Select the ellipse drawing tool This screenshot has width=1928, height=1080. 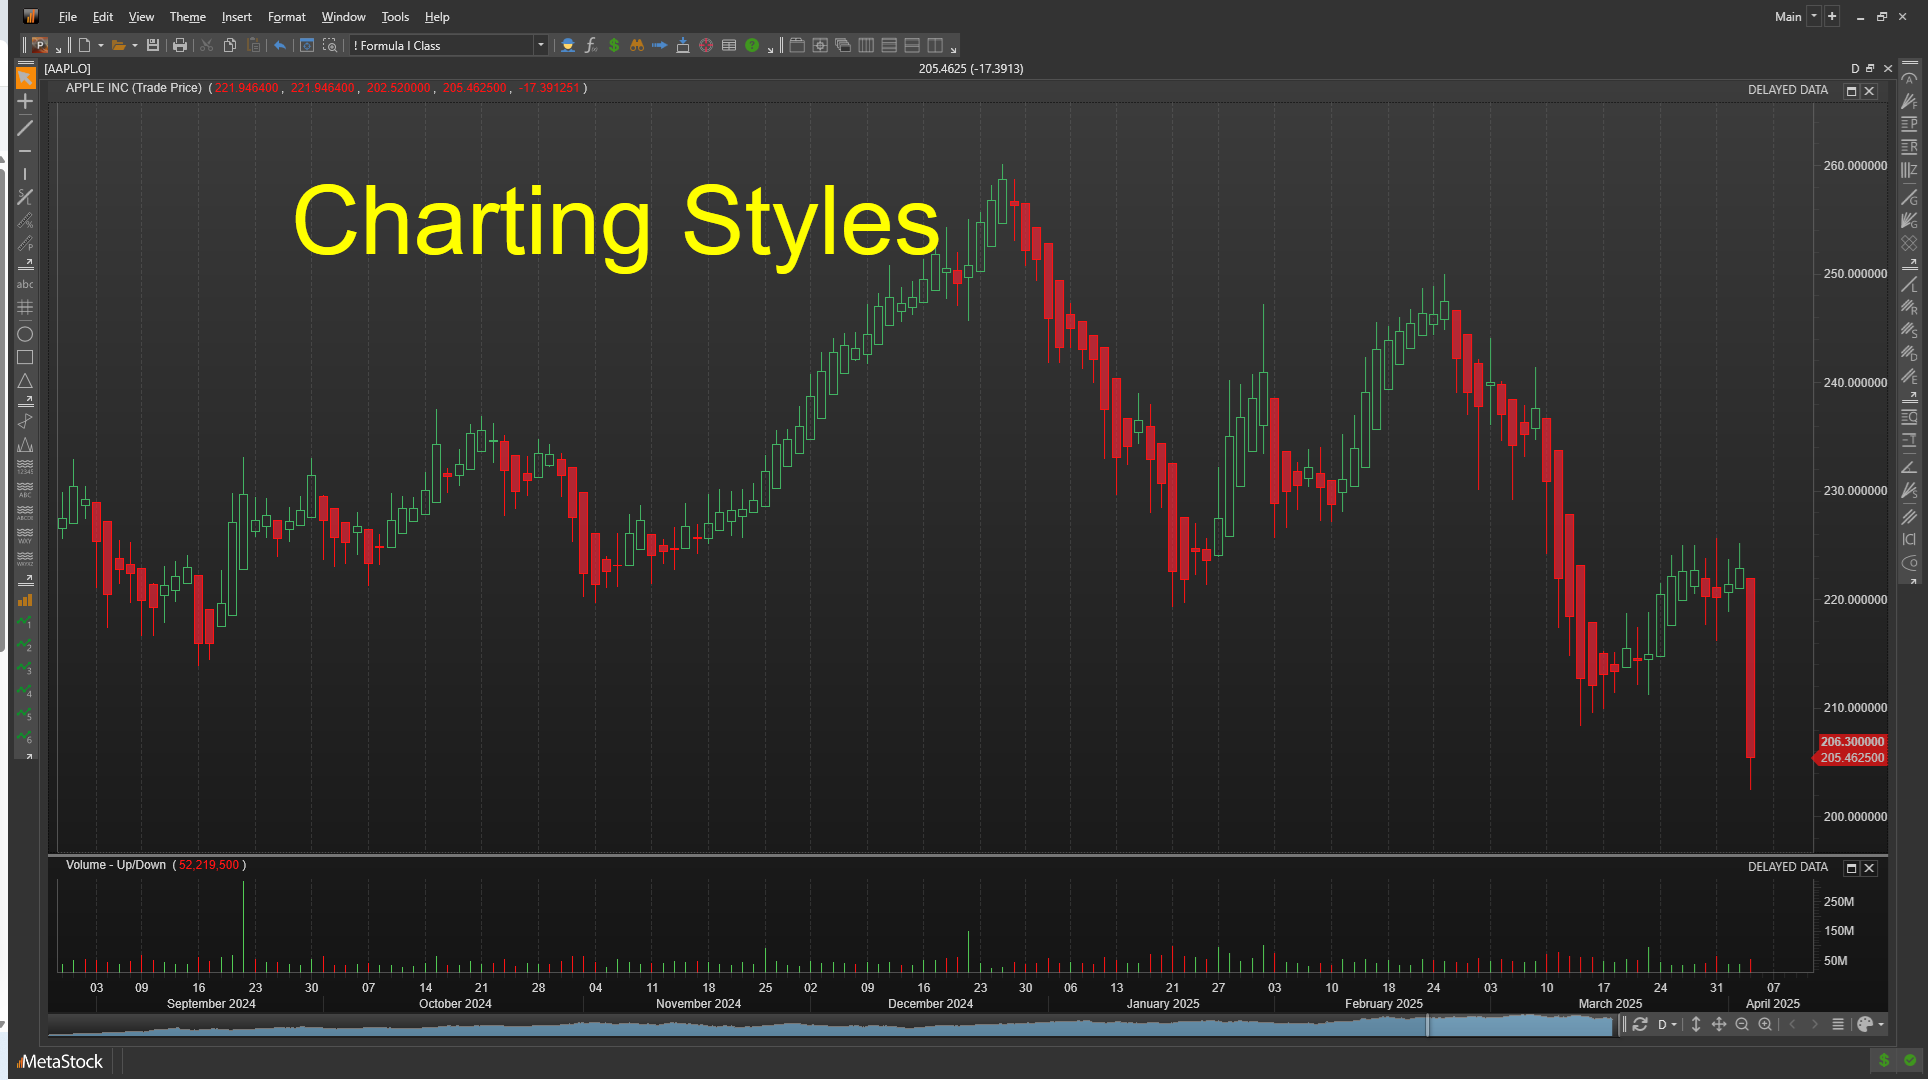pyautogui.click(x=26, y=334)
